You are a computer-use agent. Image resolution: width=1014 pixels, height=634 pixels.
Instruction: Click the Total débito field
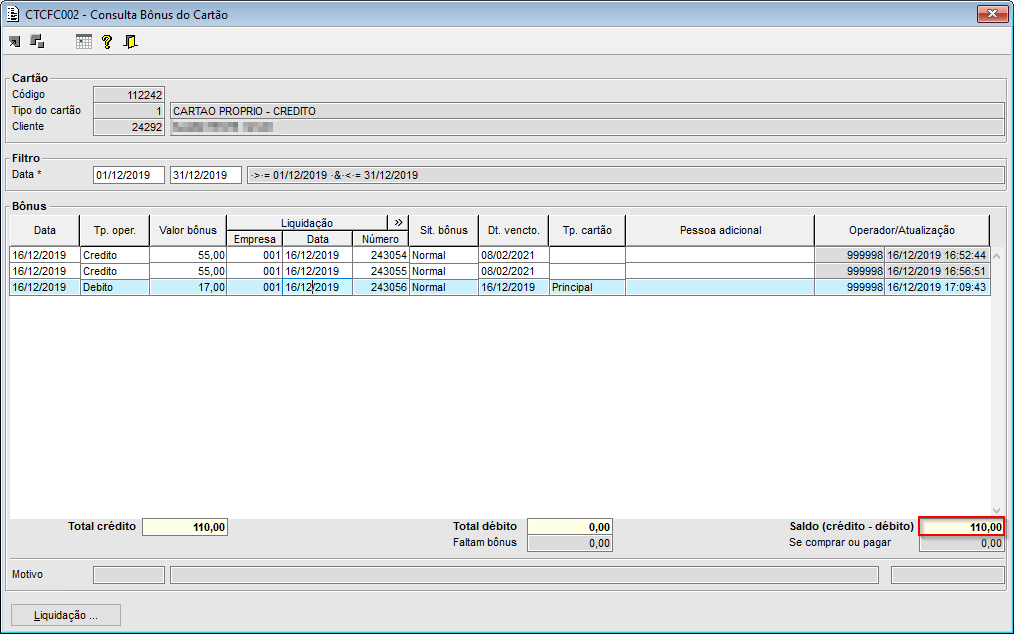(570, 527)
